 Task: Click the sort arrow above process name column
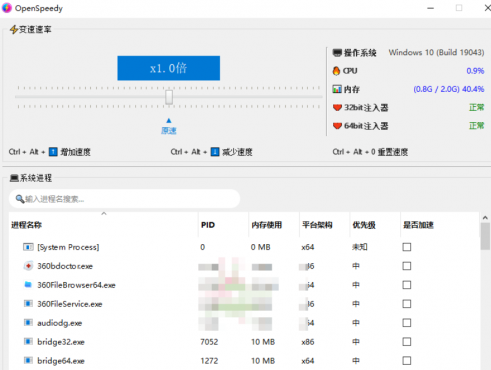pos(104,214)
